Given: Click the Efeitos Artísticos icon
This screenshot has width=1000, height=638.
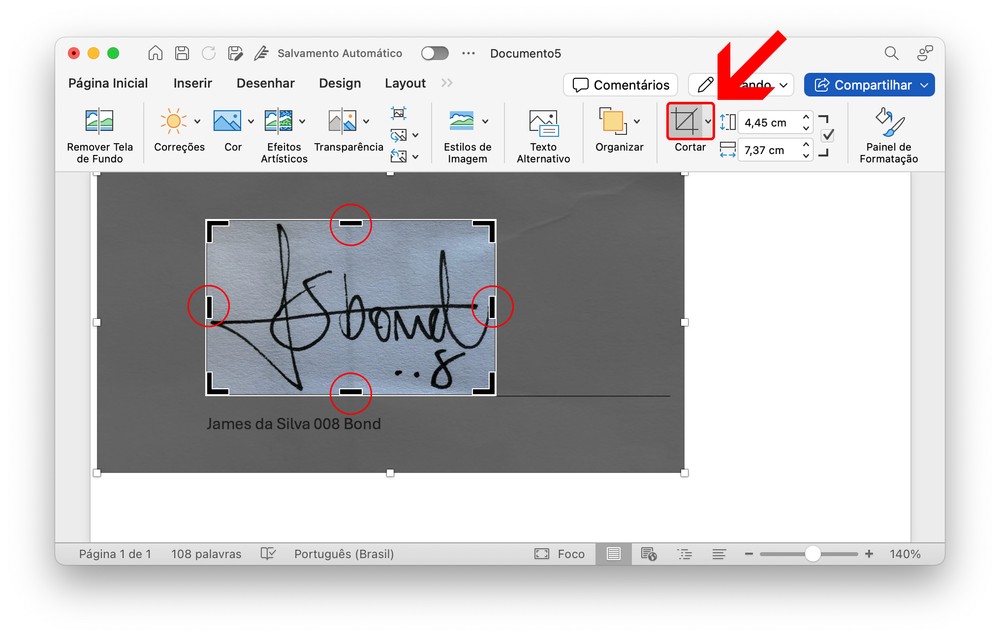Looking at the screenshot, I should pyautogui.click(x=278, y=122).
